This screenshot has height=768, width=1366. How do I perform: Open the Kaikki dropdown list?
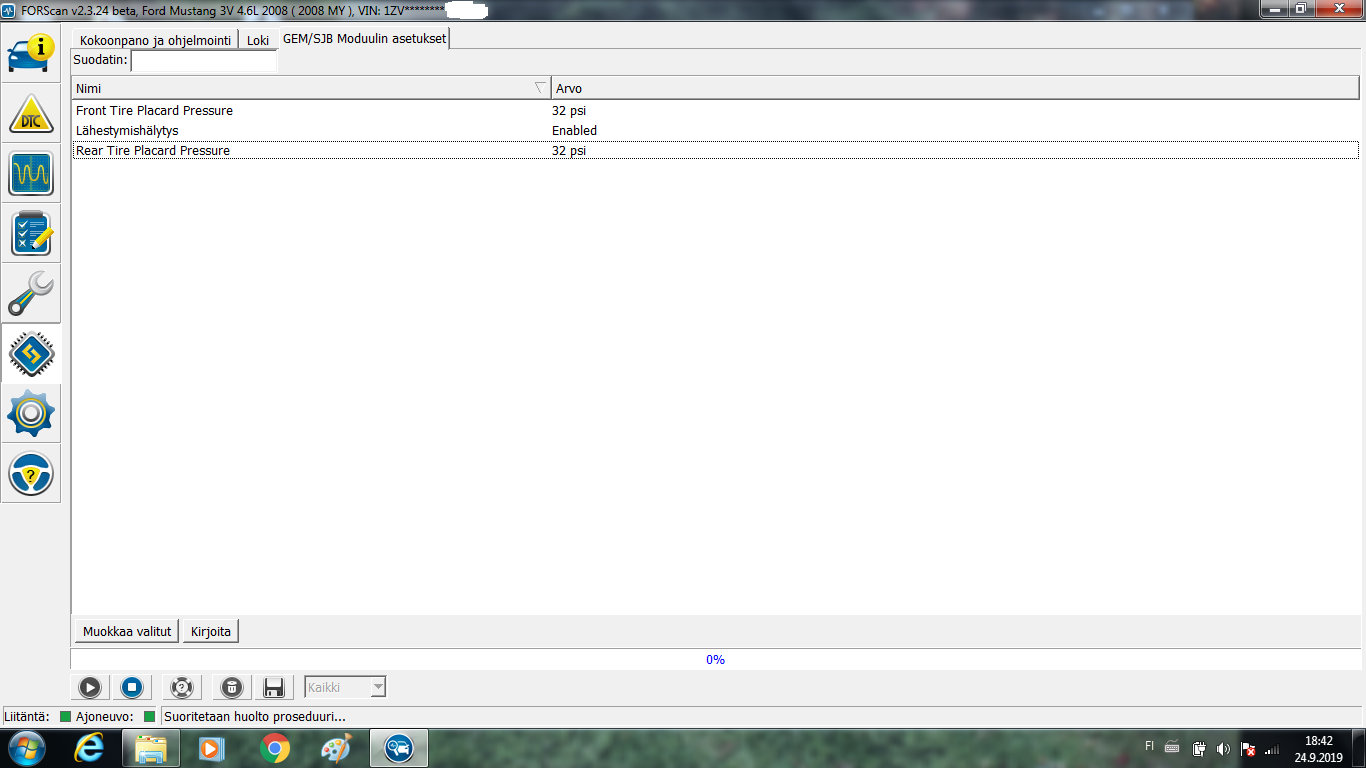(x=377, y=687)
